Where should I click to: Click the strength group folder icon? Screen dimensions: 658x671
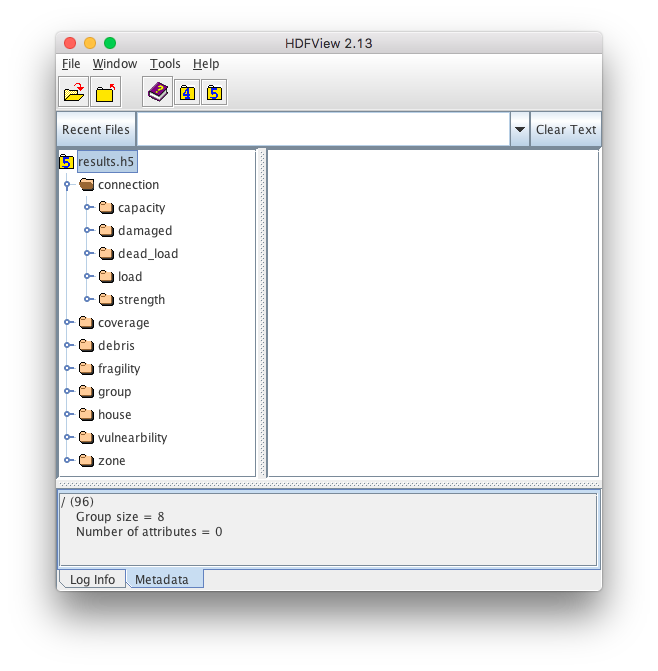point(106,300)
